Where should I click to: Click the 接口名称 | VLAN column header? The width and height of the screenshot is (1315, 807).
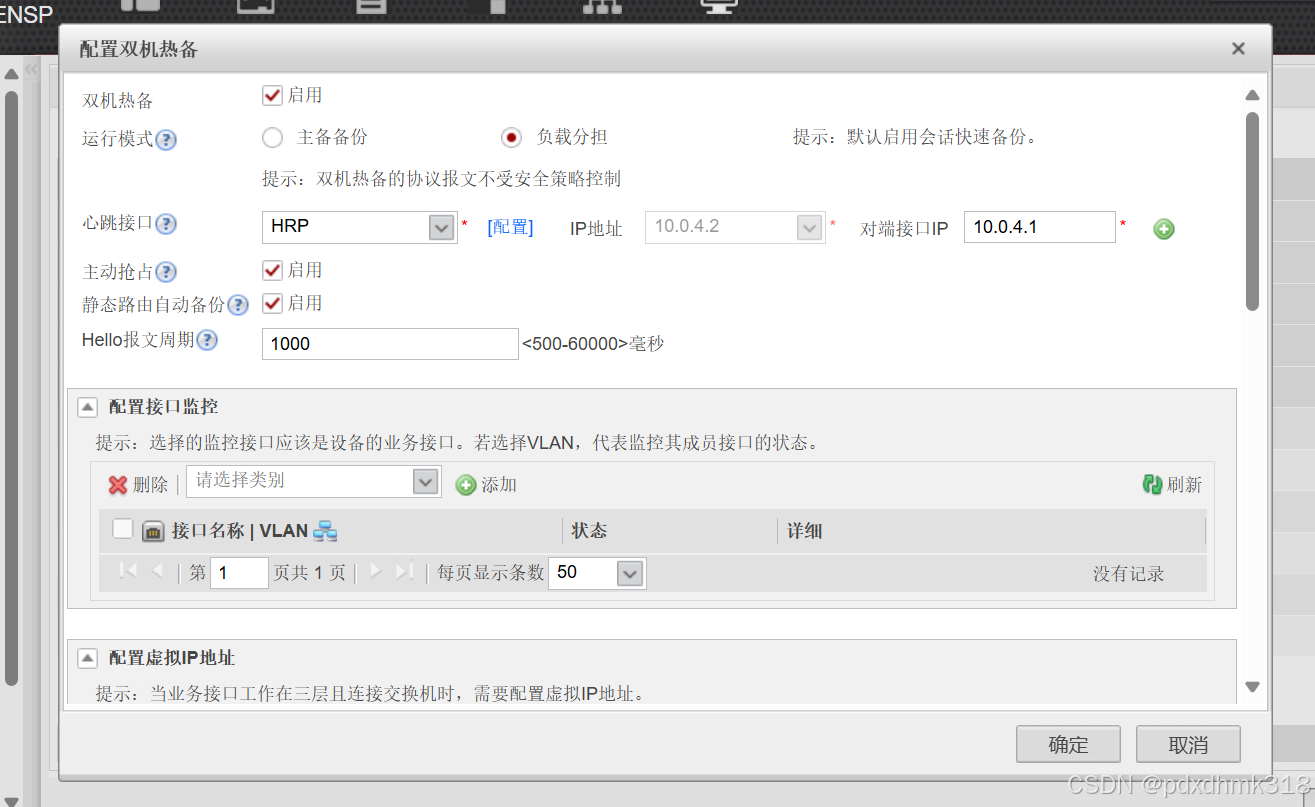240,531
